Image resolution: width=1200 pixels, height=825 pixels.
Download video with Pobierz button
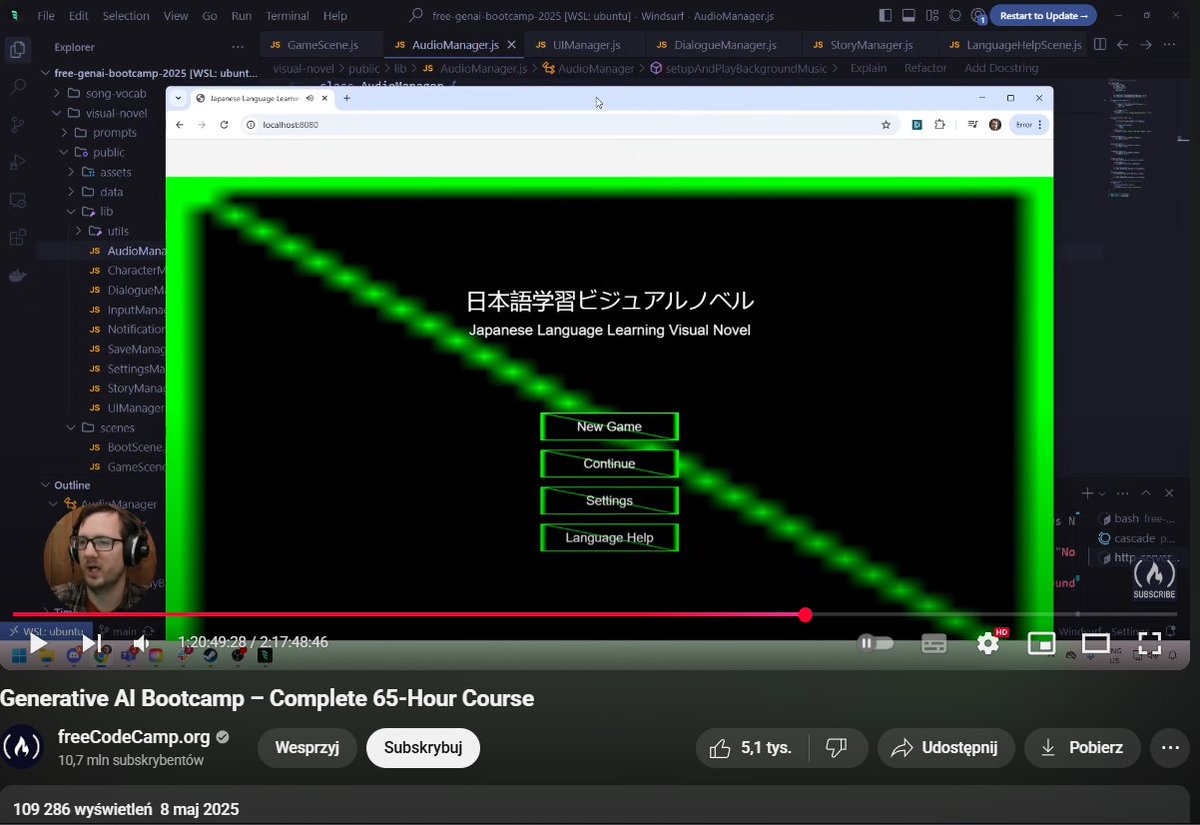coord(1082,748)
